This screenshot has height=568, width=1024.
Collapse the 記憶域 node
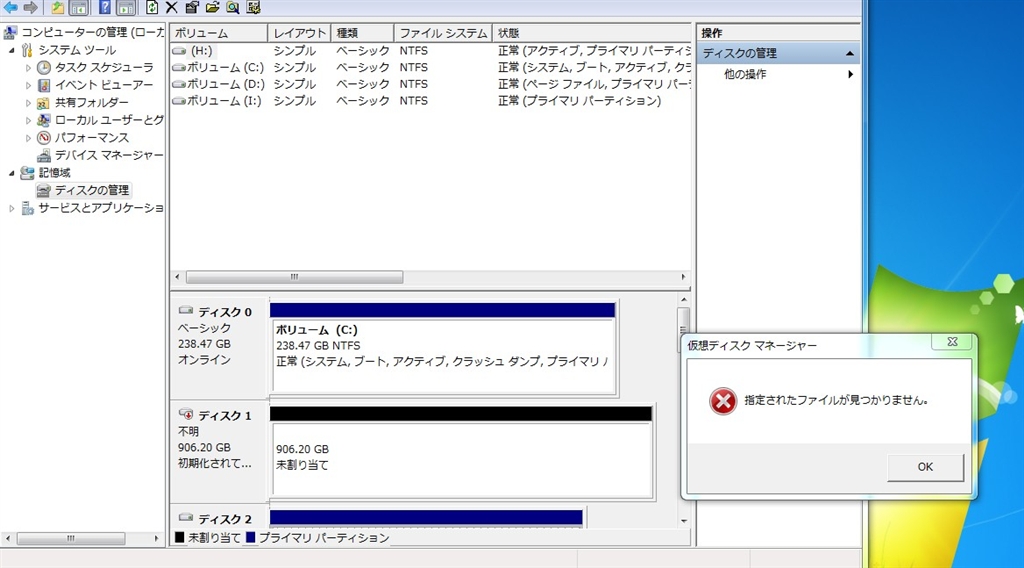[11, 173]
